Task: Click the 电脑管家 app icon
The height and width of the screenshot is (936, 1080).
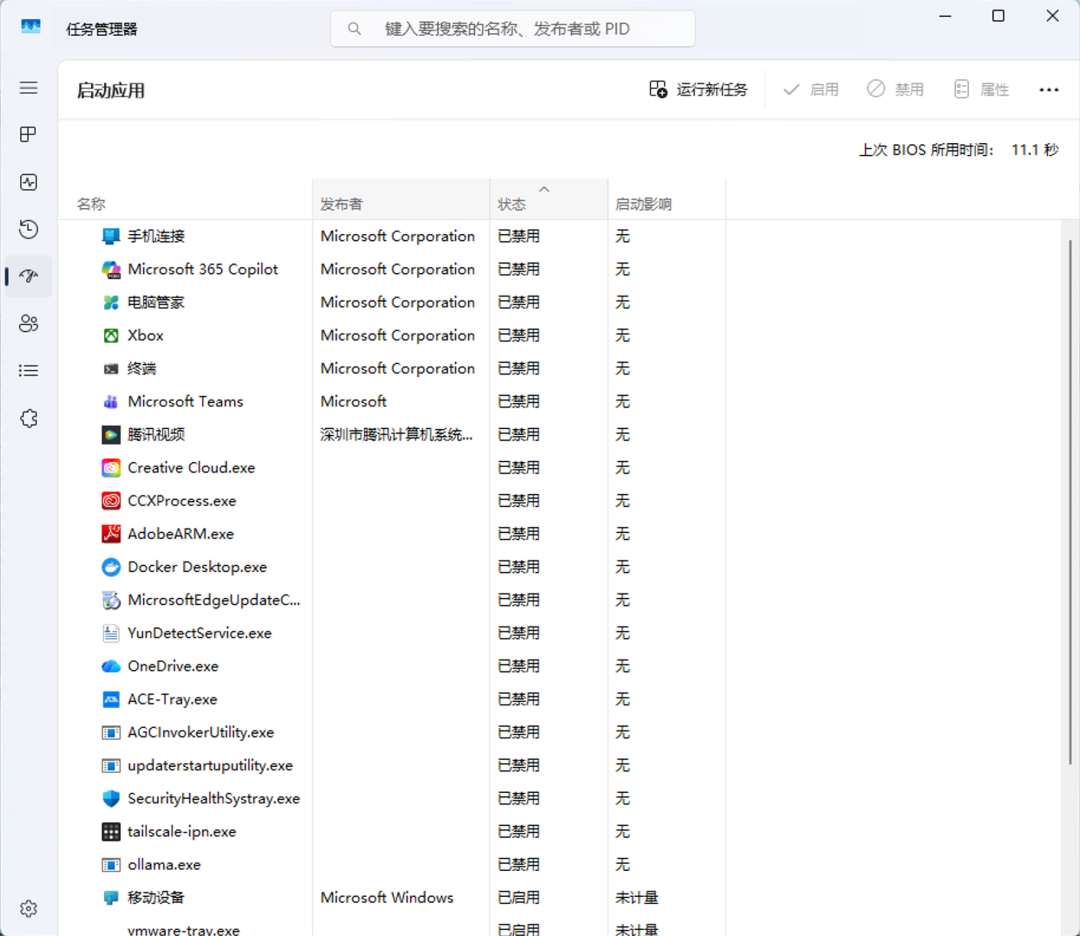Action: point(111,302)
